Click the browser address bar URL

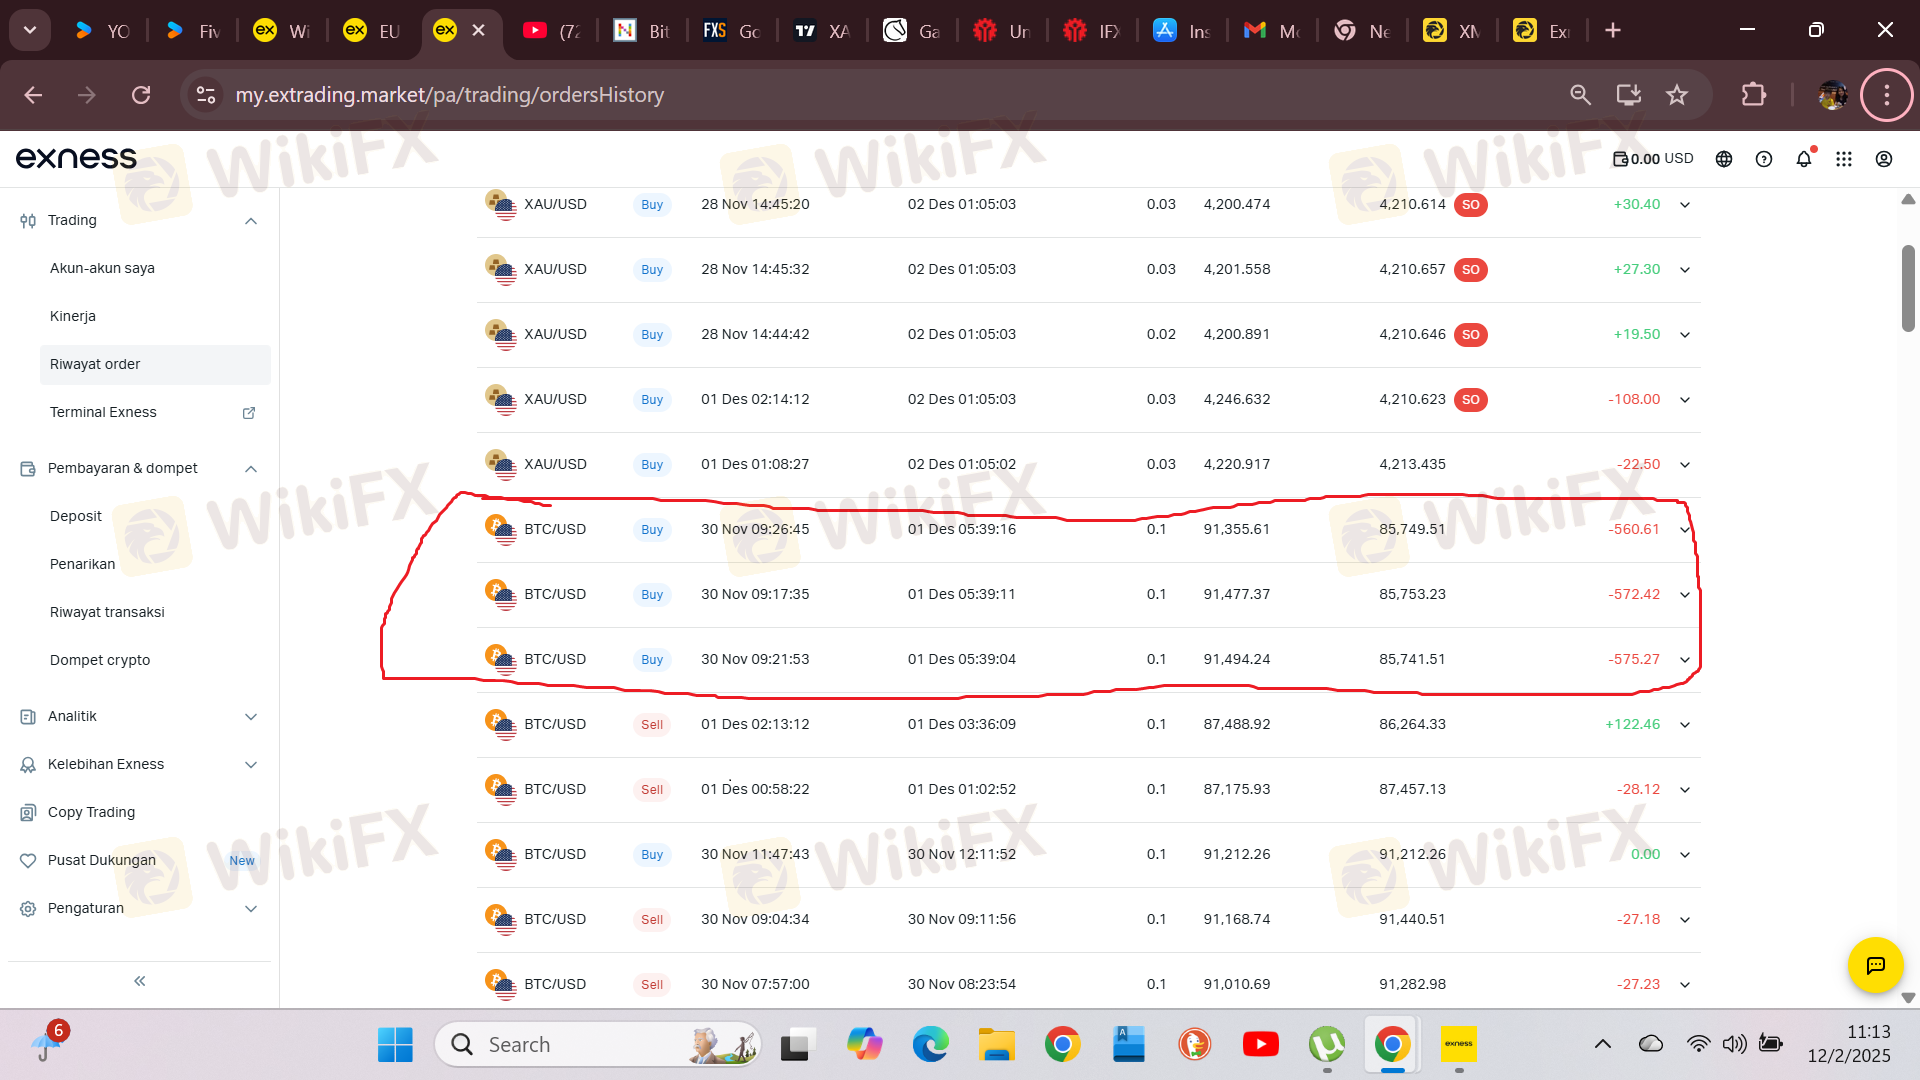point(449,95)
